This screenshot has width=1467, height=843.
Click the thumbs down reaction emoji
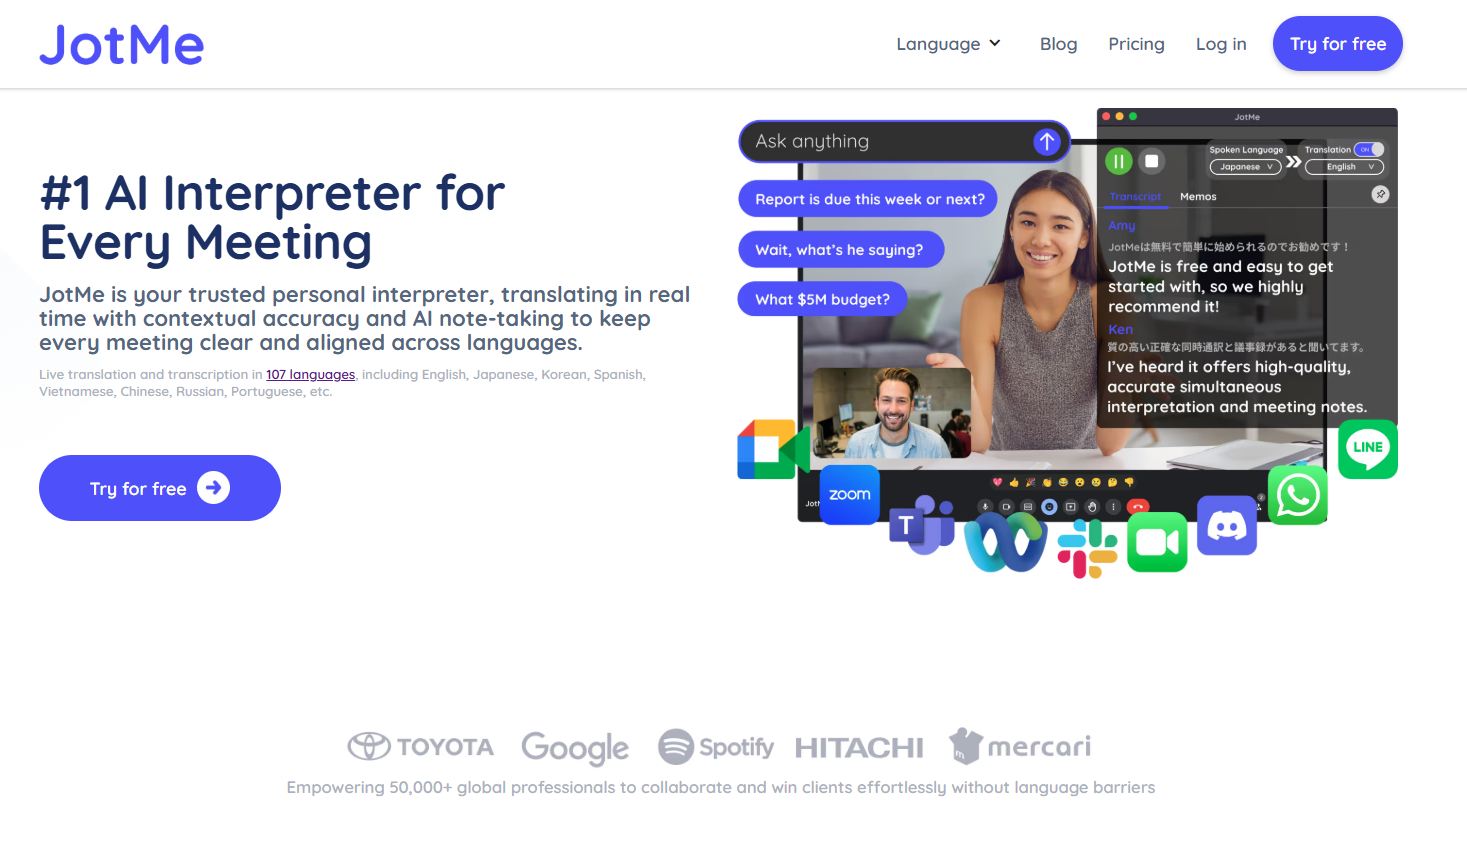pyautogui.click(x=1129, y=482)
